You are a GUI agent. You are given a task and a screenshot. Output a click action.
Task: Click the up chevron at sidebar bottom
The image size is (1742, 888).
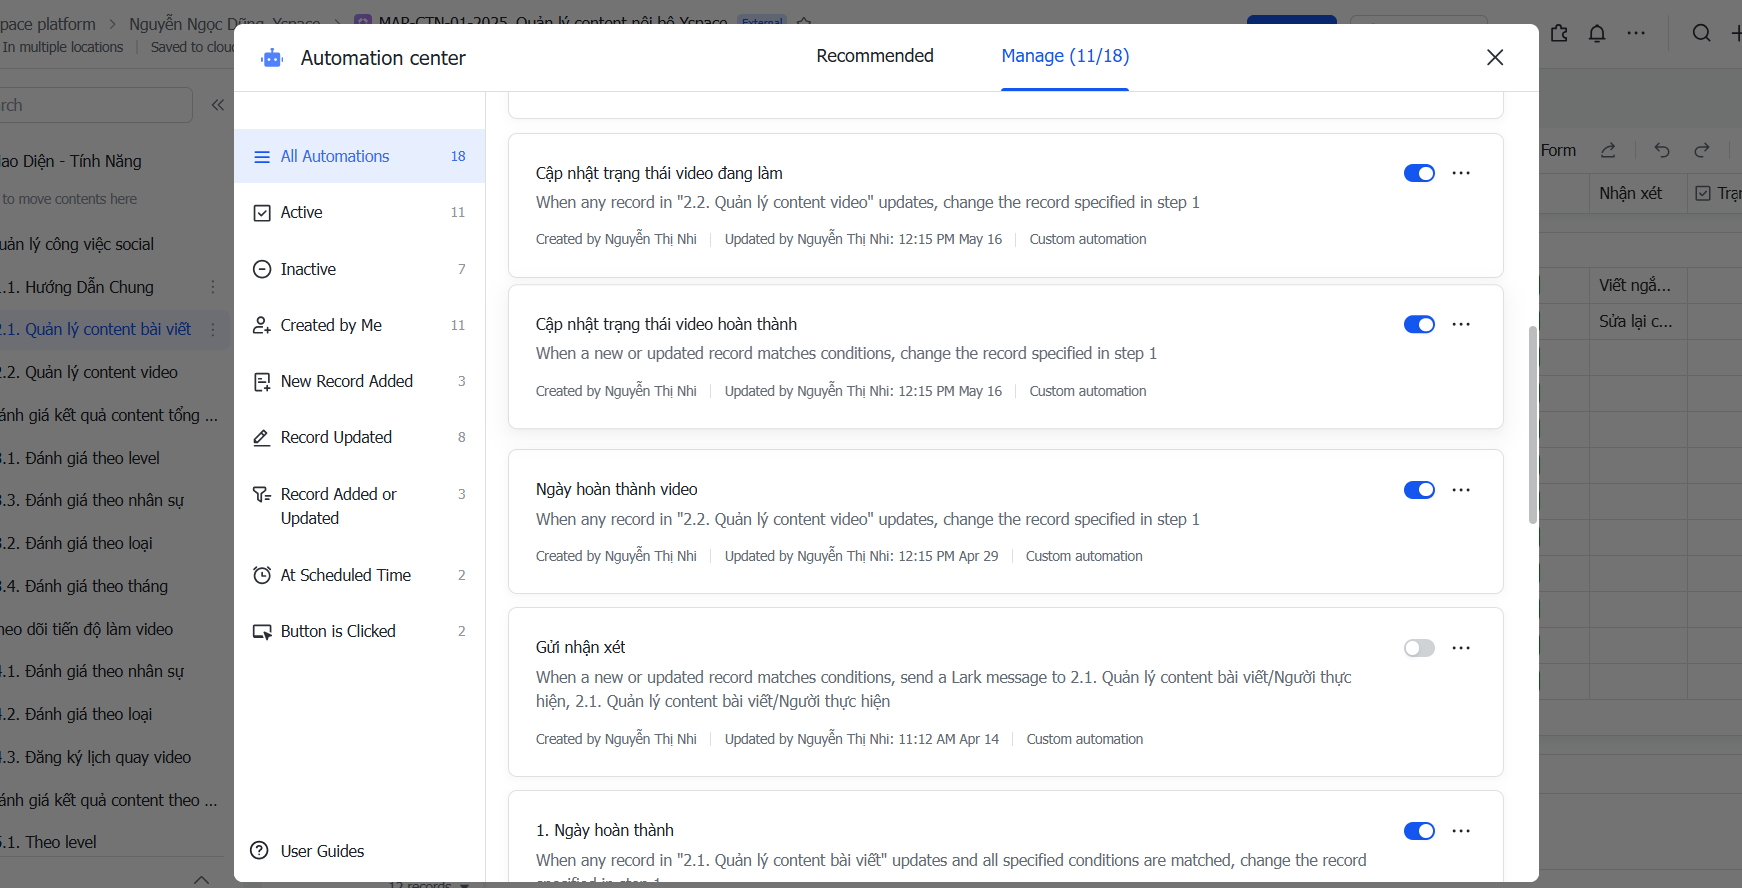pos(201,879)
